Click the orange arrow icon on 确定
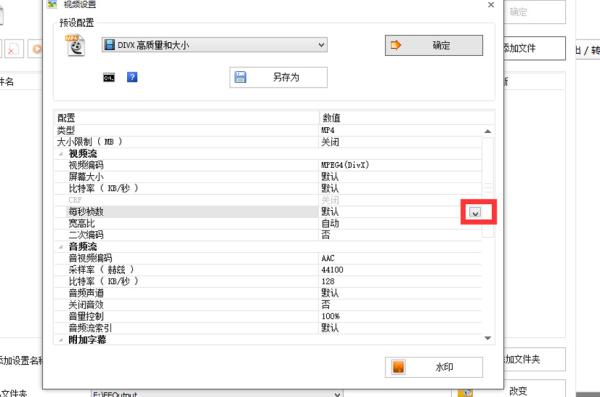 coord(396,45)
